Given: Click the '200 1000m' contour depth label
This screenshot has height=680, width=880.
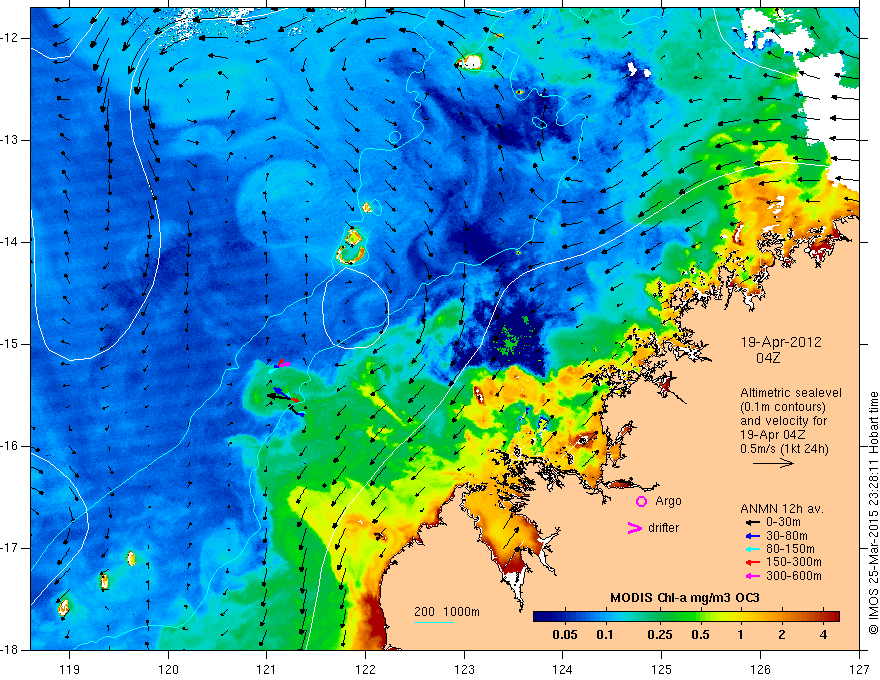Looking at the screenshot, I should [447, 612].
